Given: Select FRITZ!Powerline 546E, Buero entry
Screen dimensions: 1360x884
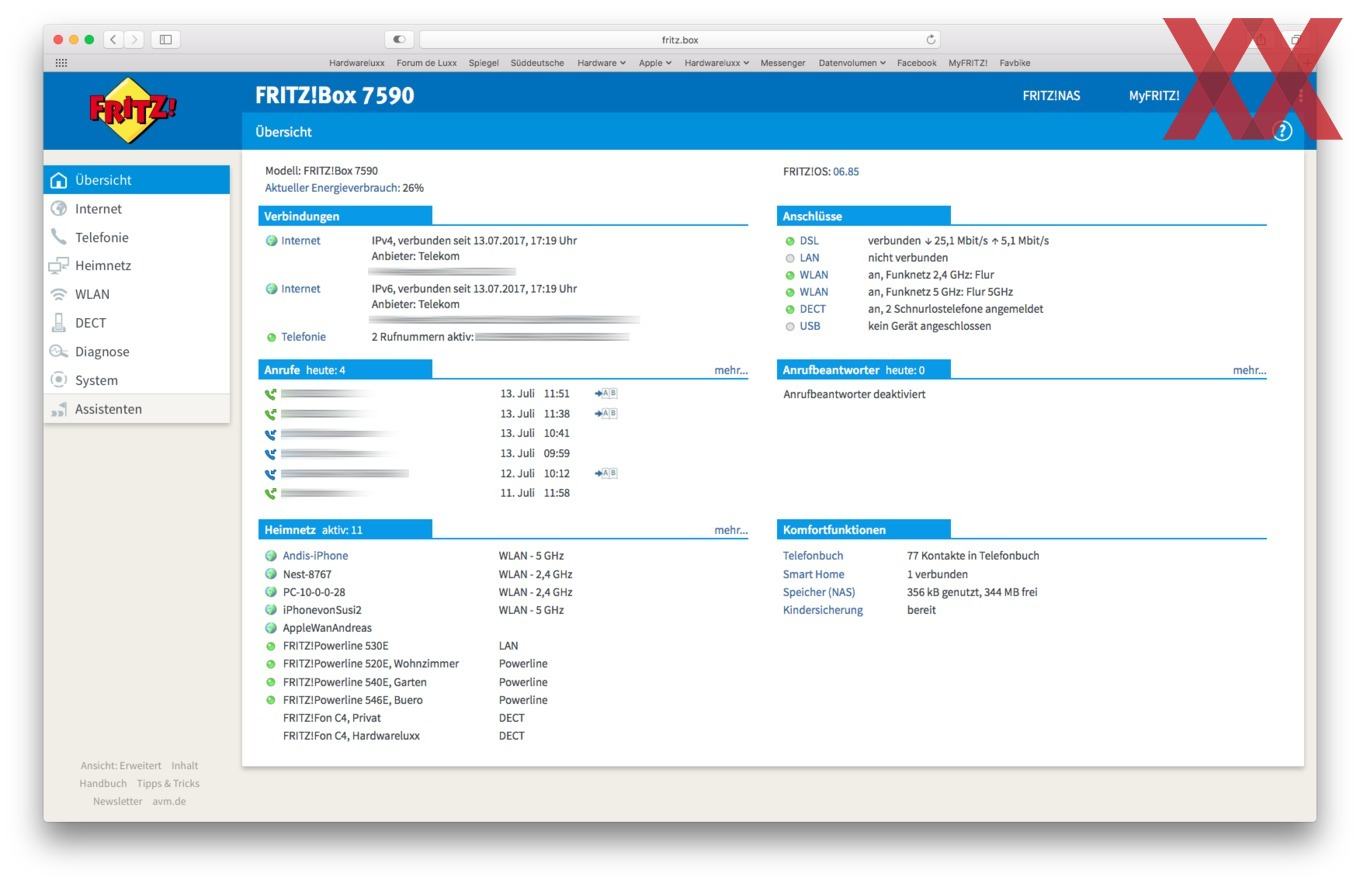Looking at the screenshot, I should tap(352, 700).
